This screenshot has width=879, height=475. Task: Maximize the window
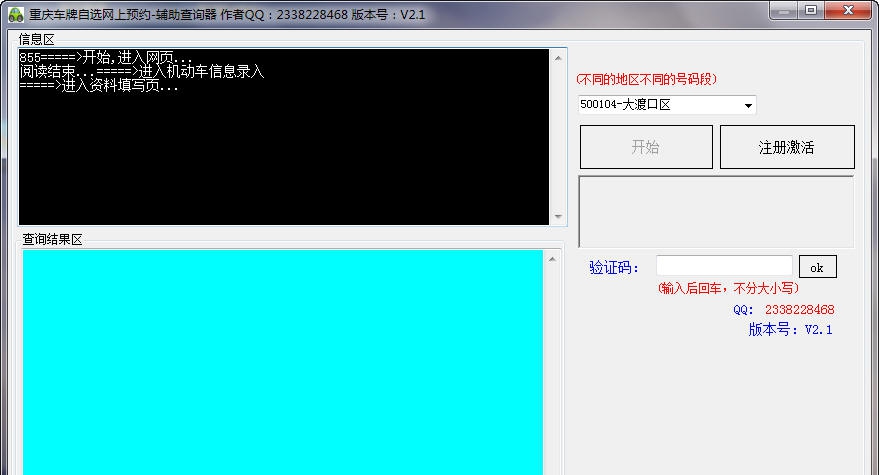tap(811, 11)
